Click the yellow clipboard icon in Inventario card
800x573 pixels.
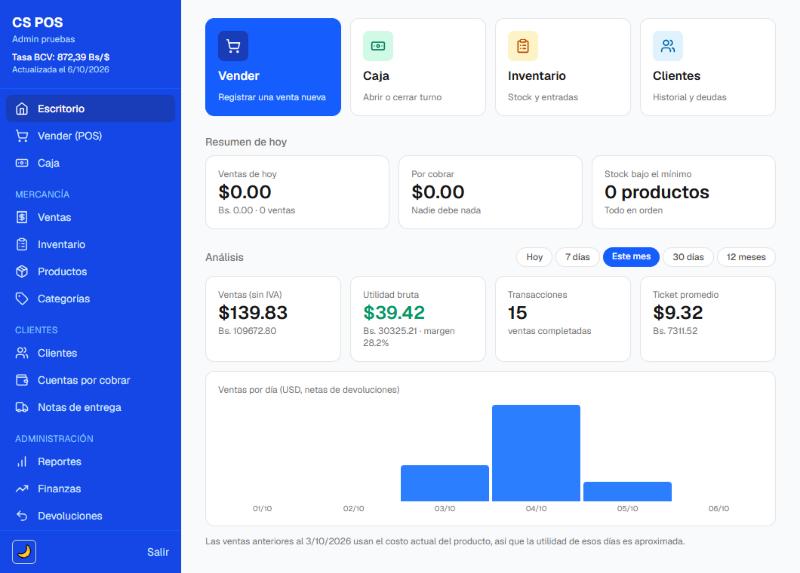523,46
